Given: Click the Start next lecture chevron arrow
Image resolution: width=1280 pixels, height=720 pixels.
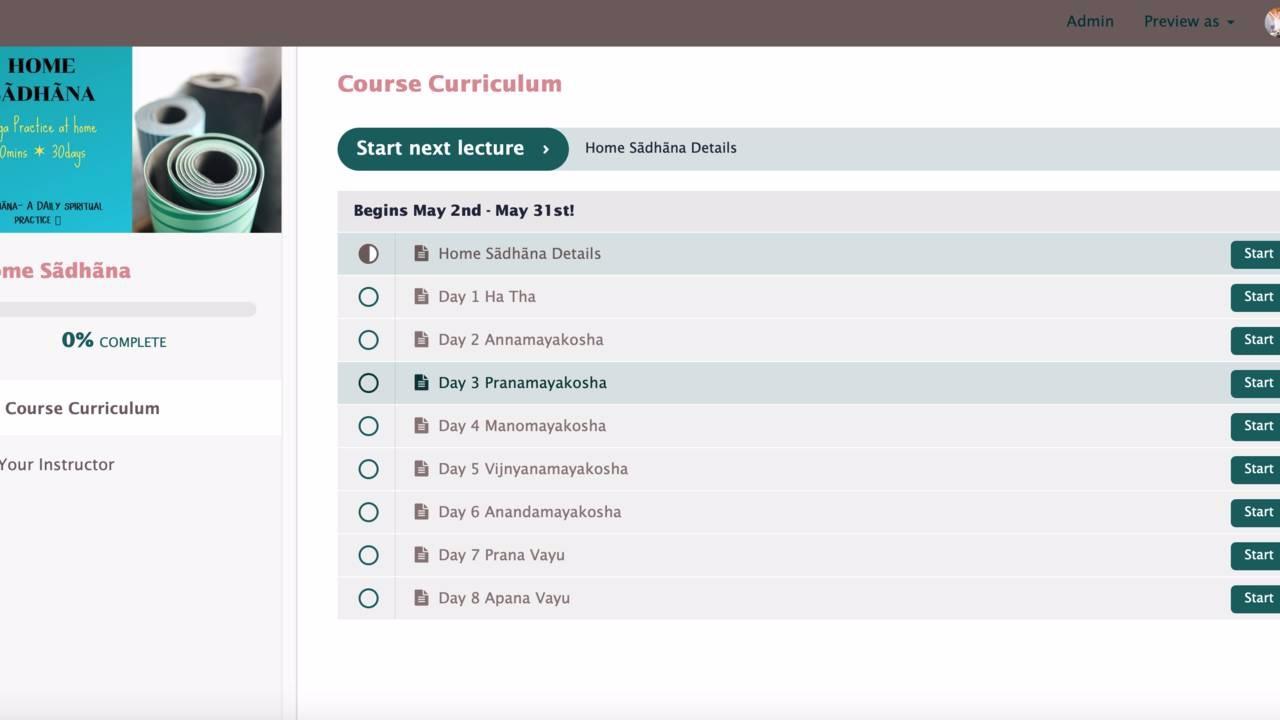Looking at the screenshot, I should [x=545, y=149].
